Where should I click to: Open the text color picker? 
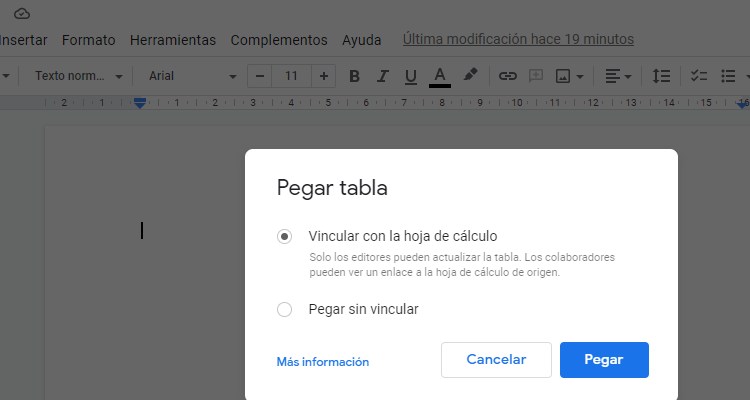440,76
